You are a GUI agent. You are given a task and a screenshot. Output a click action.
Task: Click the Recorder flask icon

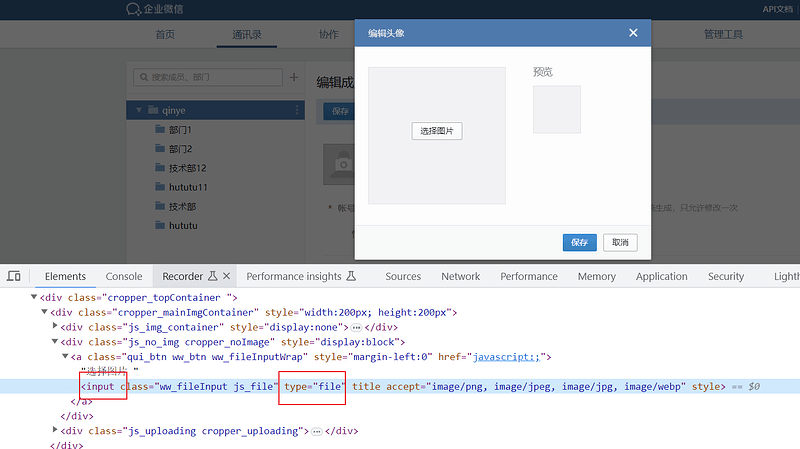(x=213, y=276)
